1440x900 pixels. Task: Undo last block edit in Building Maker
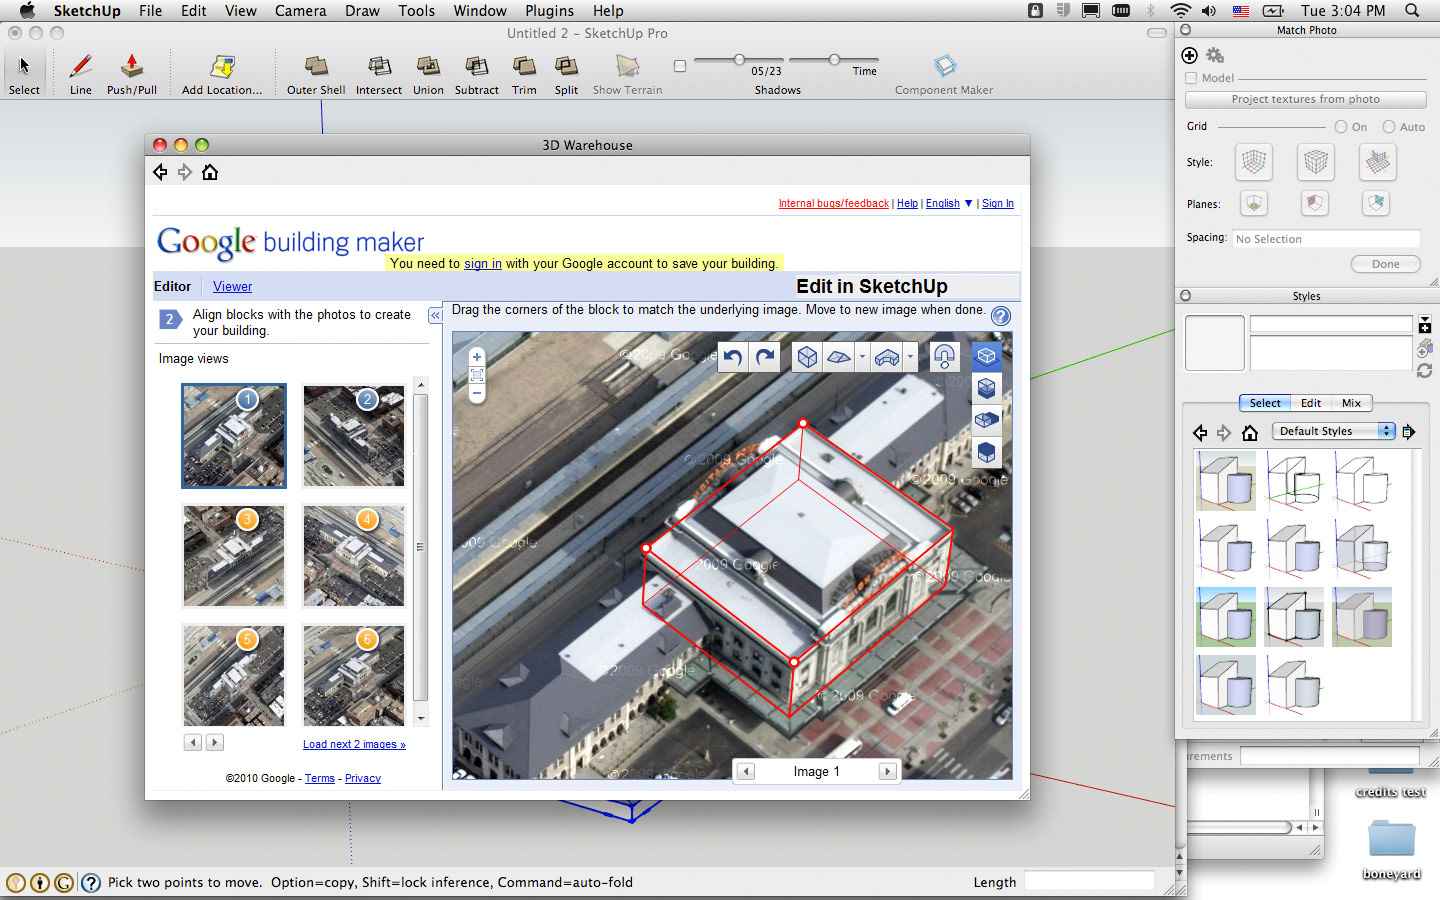pos(733,357)
